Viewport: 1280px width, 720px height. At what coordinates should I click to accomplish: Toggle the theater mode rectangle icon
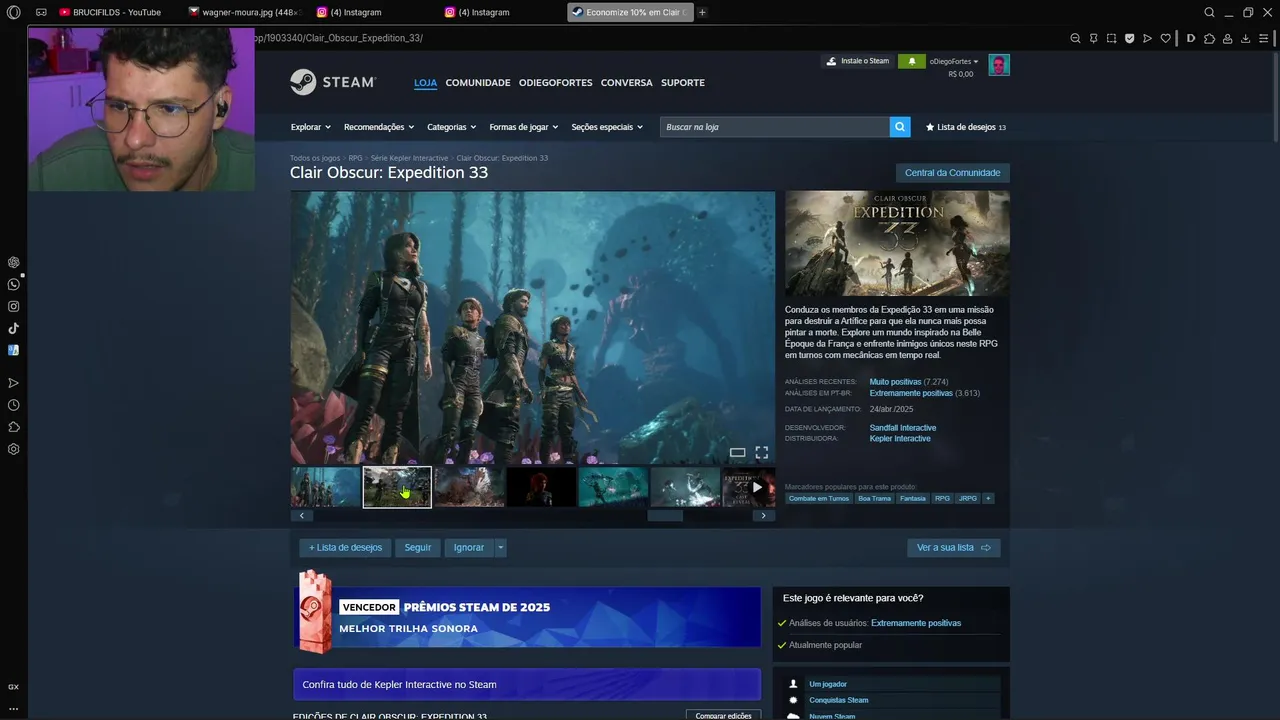coord(737,453)
